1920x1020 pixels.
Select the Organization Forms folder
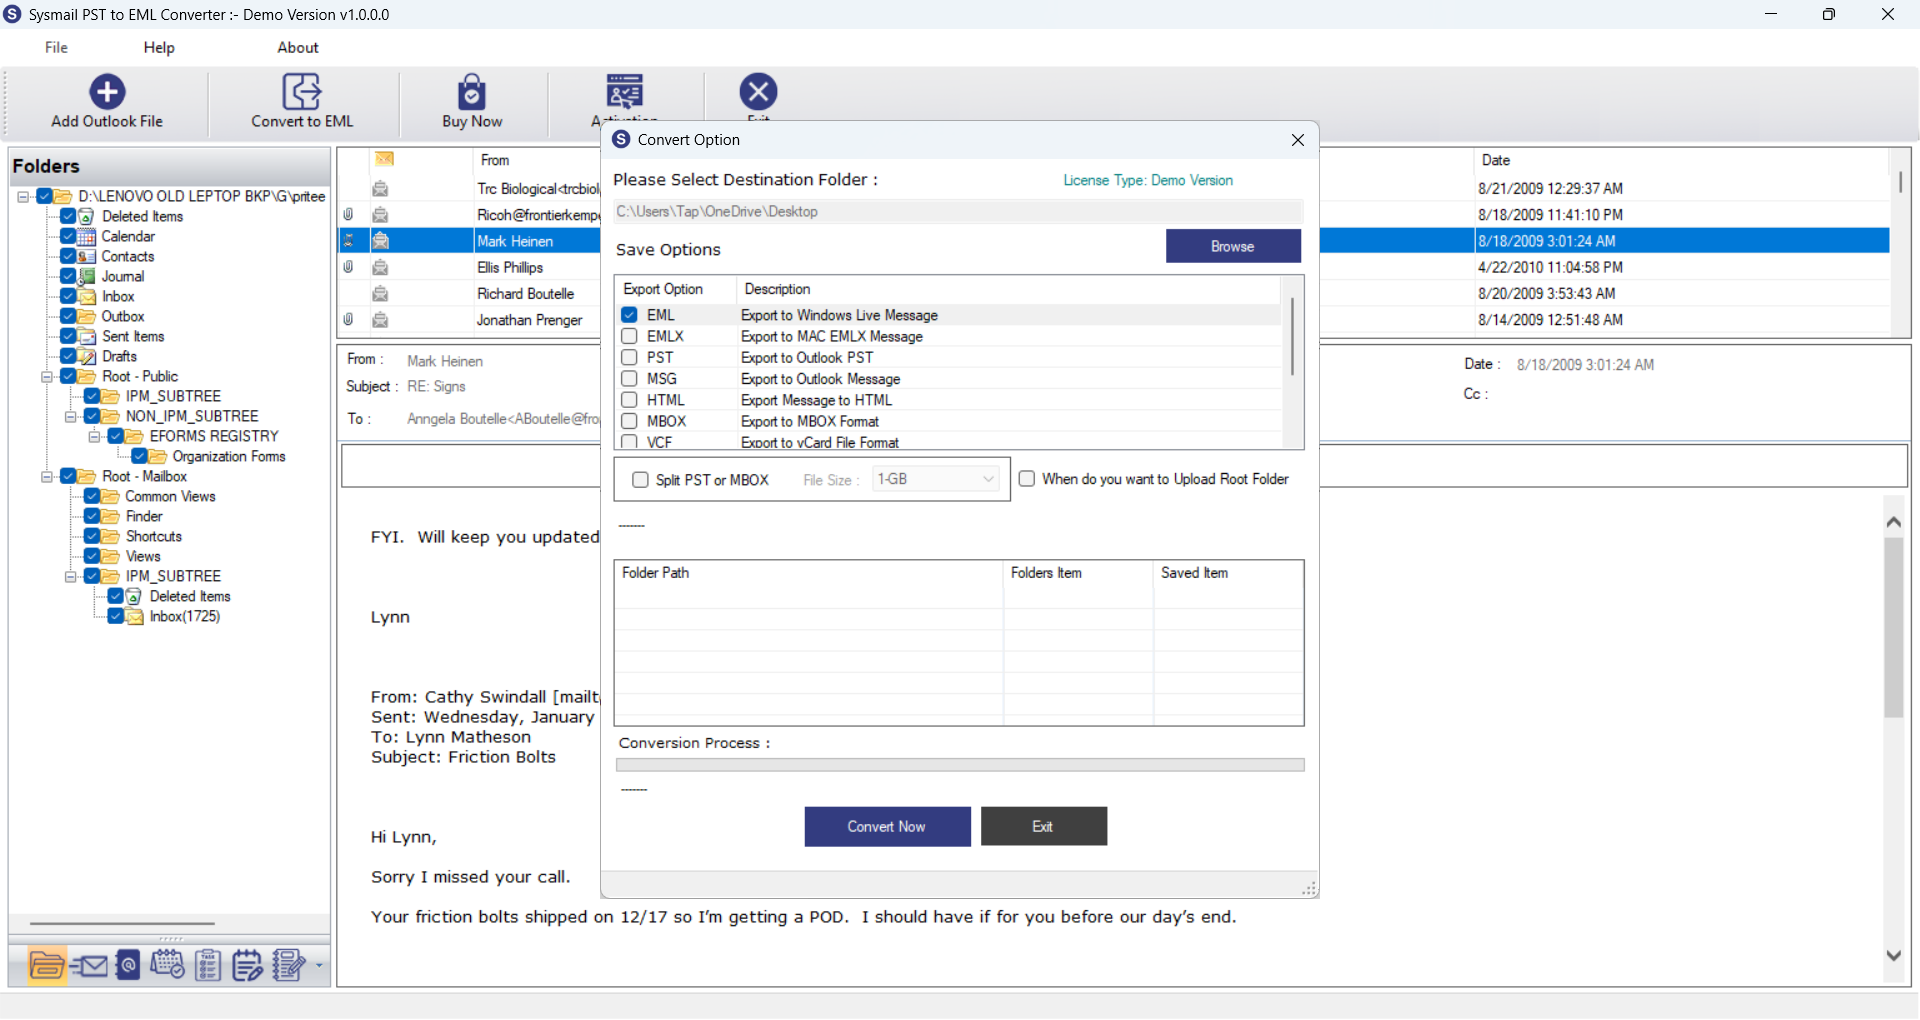[229, 457]
